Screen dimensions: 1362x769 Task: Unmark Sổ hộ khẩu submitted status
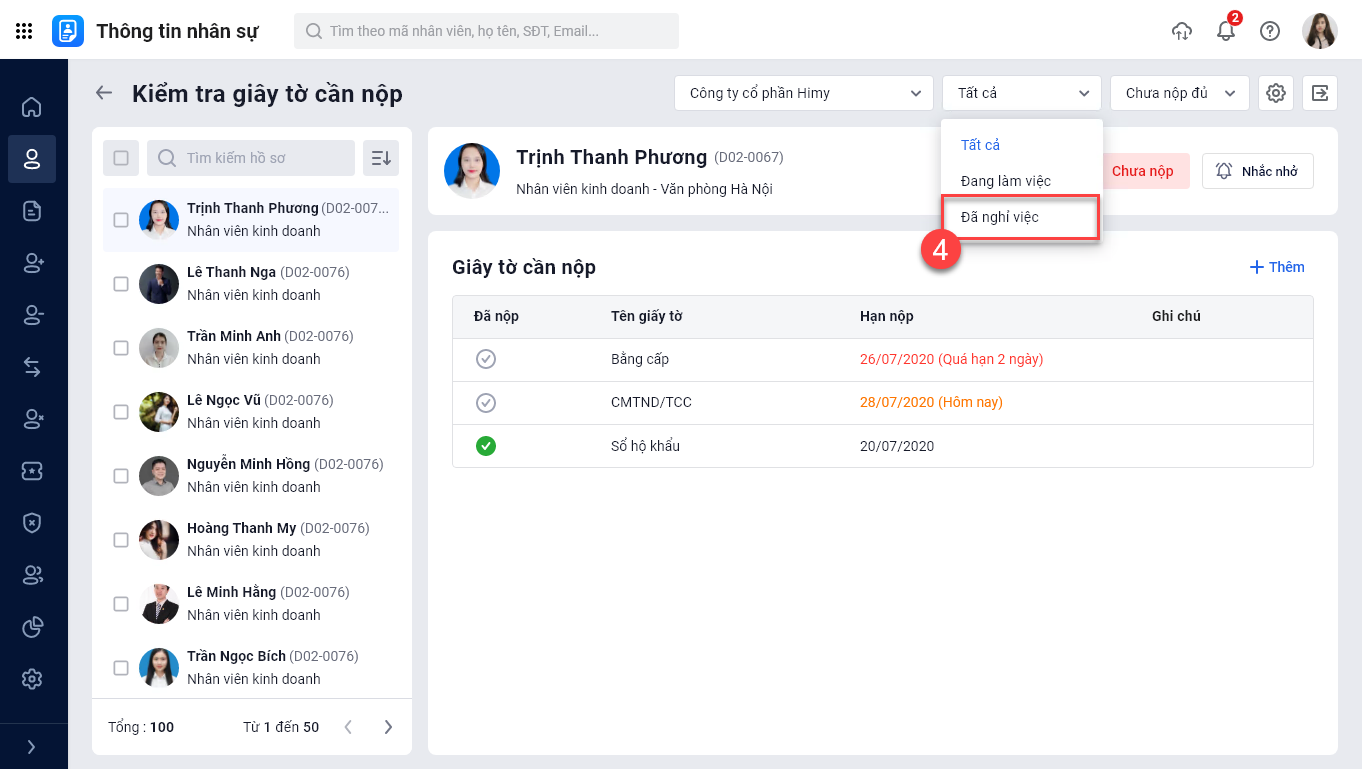tap(486, 446)
